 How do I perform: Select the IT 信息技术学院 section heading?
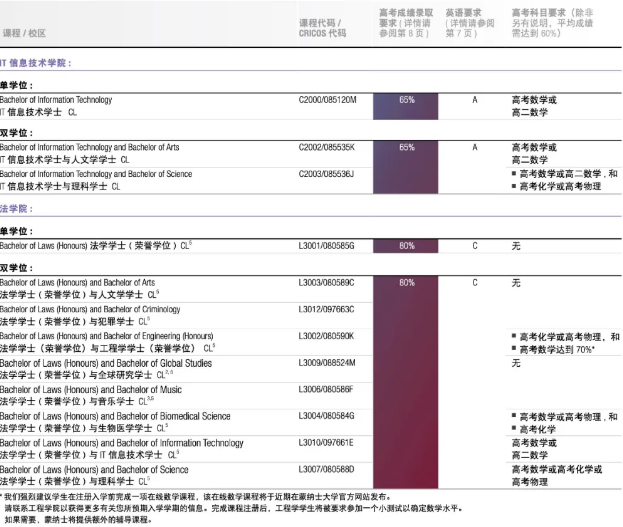coord(35,62)
